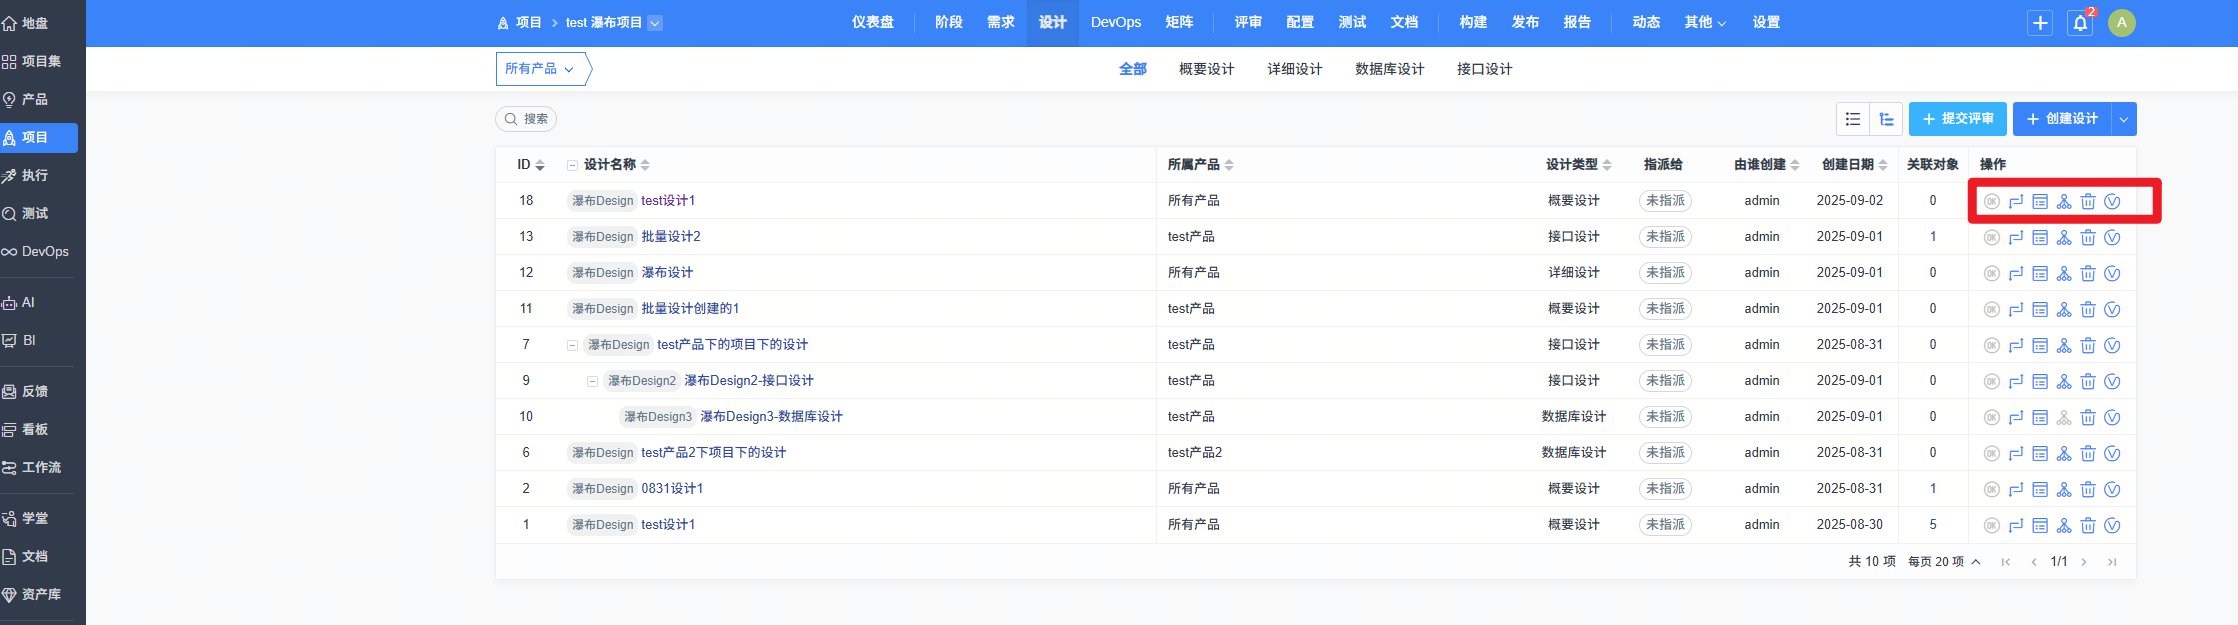Click the plus icon in the top header
Image resolution: width=2238 pixels, height=625 pixels.
click(x=2040, y=23)
